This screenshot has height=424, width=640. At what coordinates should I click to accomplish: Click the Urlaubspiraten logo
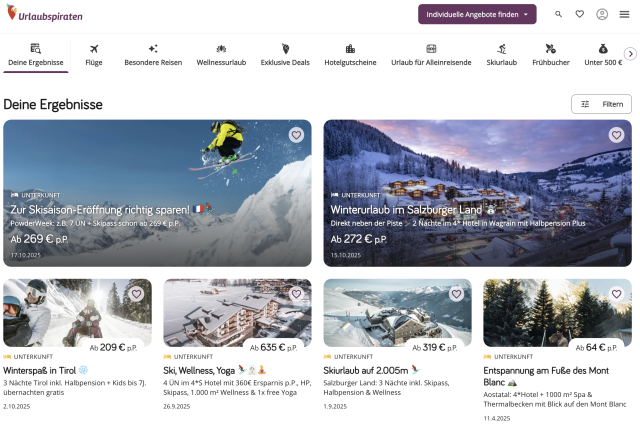pos(45,14)
